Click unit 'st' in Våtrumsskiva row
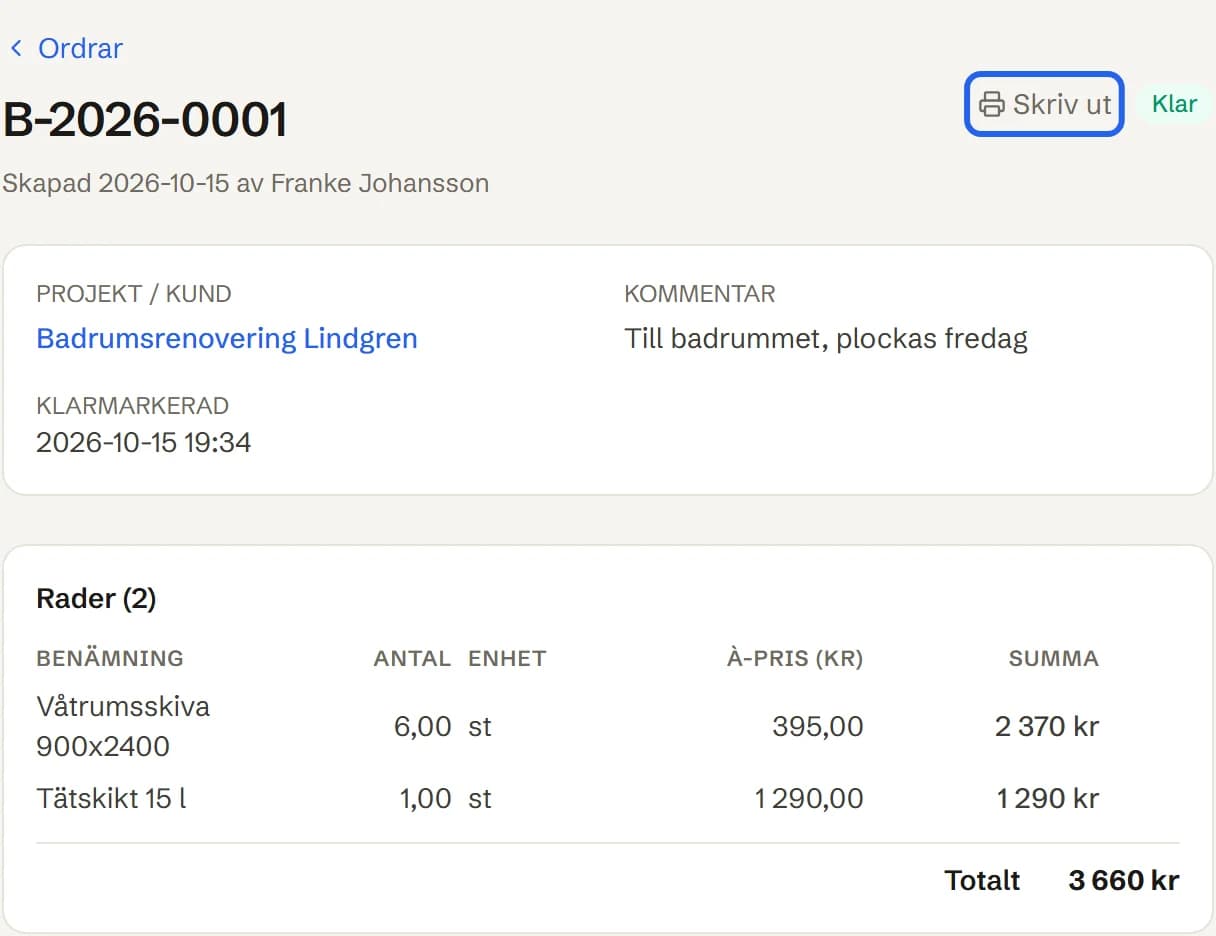1216x936 pixels. [x=480, y=726]
